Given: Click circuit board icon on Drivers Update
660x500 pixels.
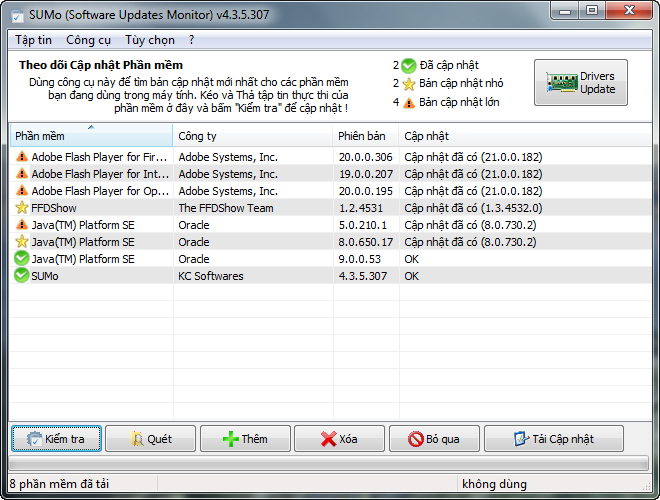Looking at the screenshot, I should pos(562,82).
